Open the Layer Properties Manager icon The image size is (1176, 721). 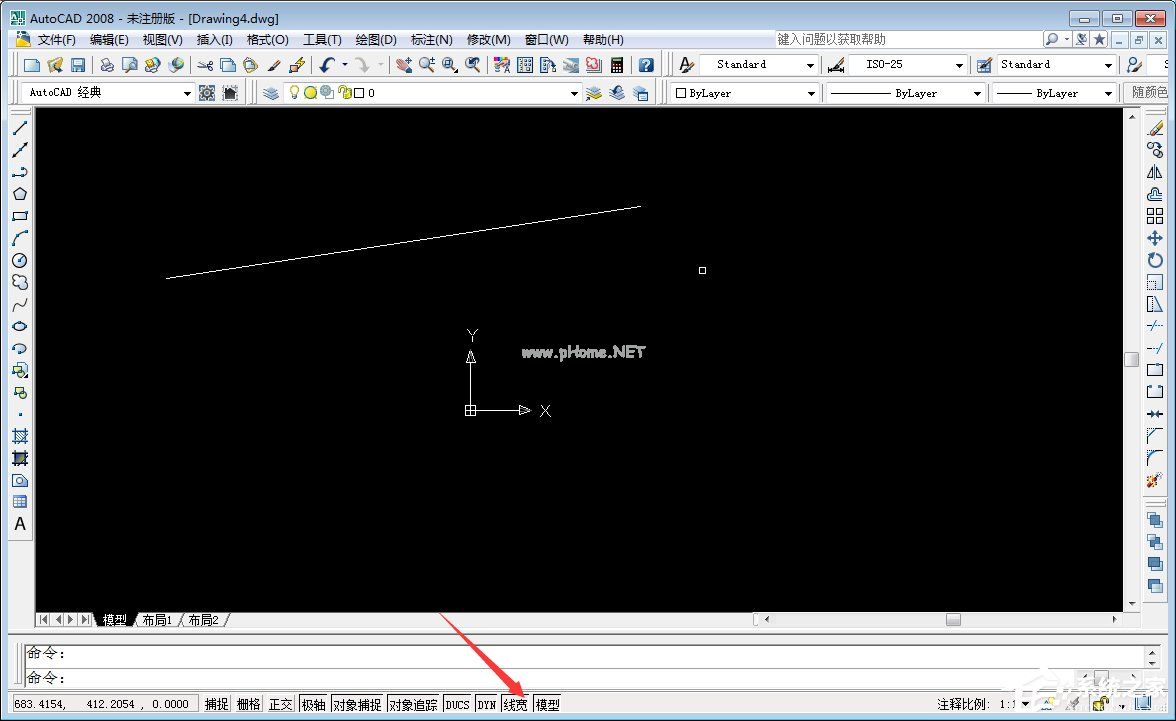click(x=271, y=93)
